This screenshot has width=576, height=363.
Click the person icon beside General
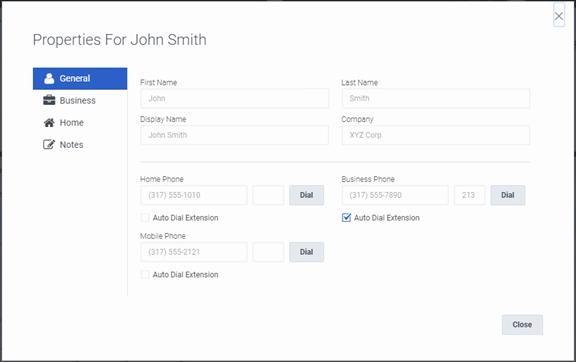pyautogui.click(x=49, y=78)
